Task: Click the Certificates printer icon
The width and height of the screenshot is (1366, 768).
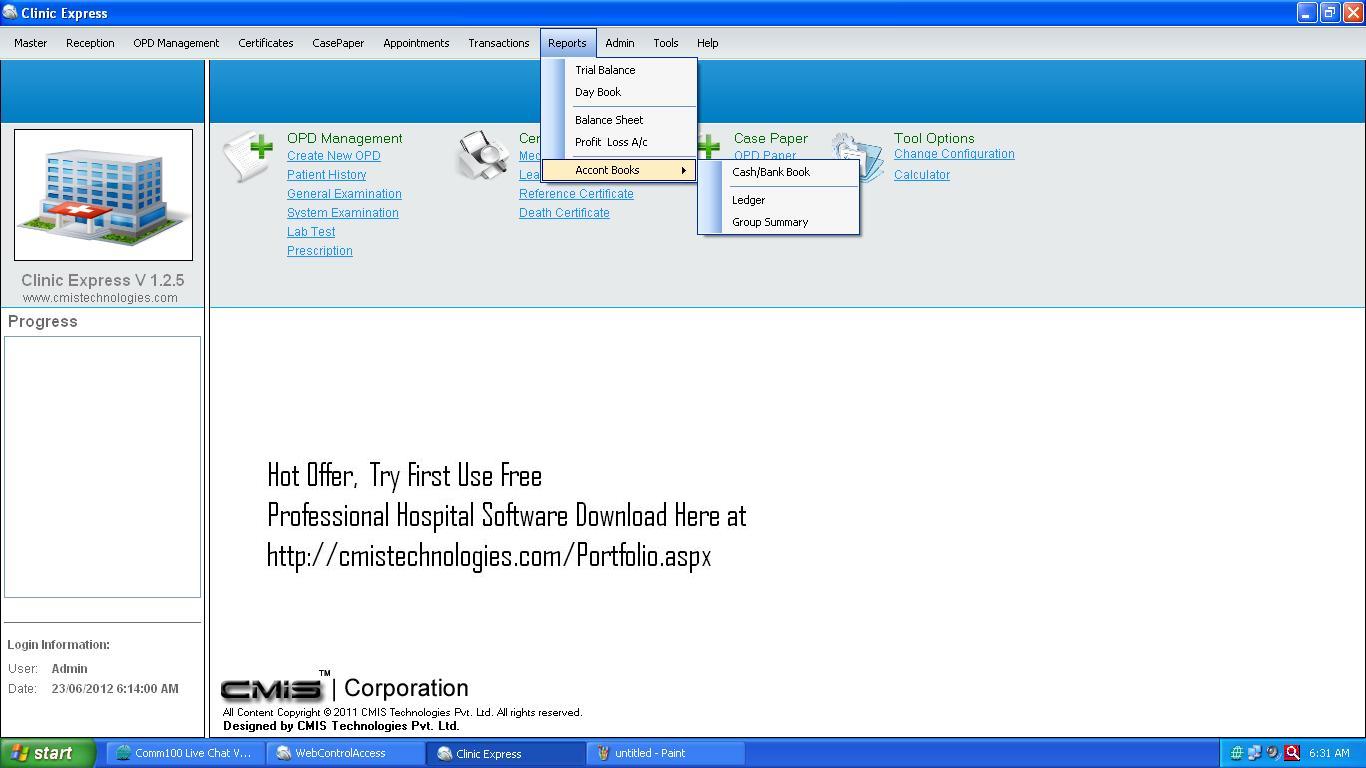Action: (x=483, y=155)
